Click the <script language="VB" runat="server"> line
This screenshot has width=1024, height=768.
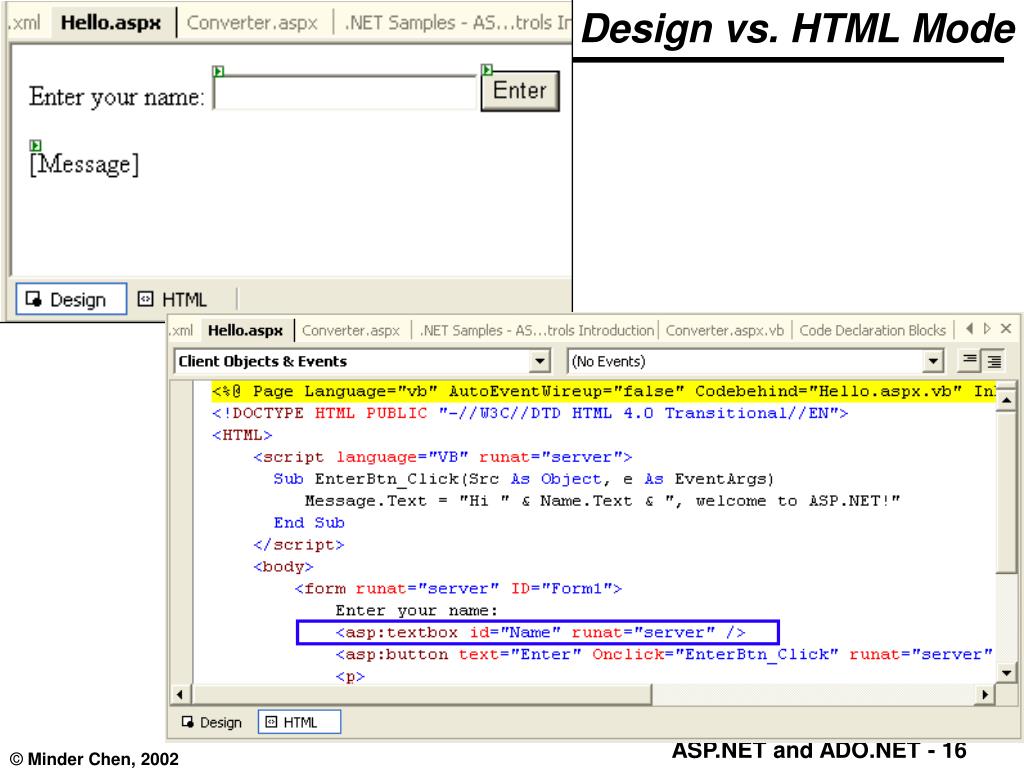coord(443,457)
